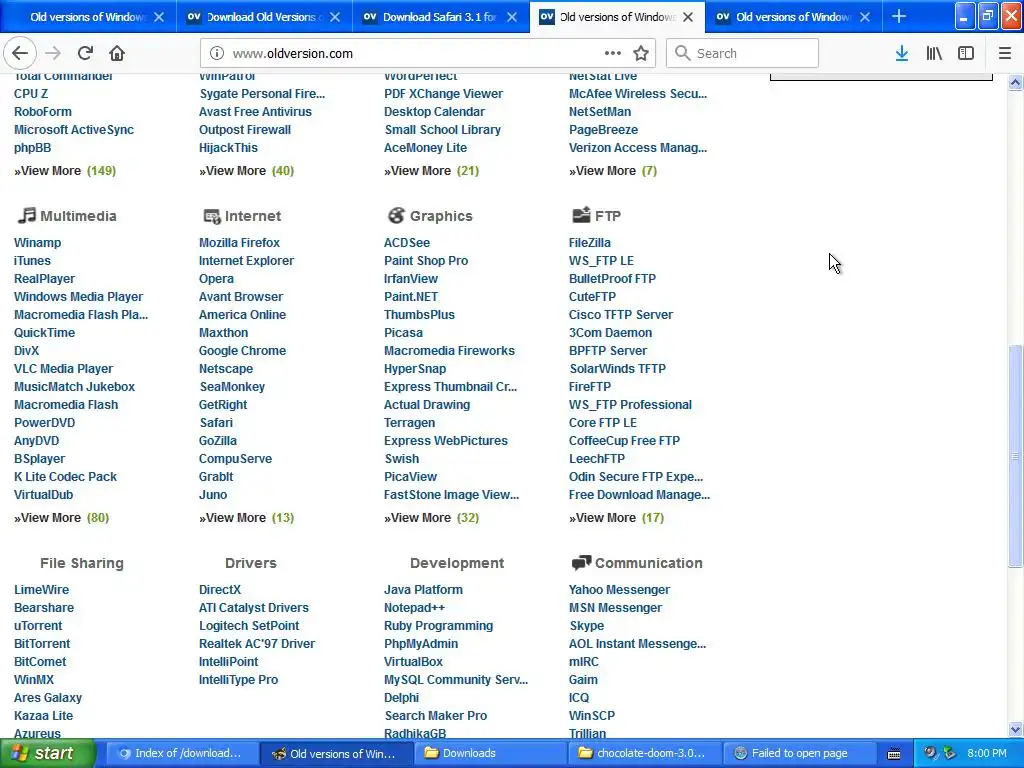
Task: Click the vertical scrollbar thumb
Action: (1015, 456)
